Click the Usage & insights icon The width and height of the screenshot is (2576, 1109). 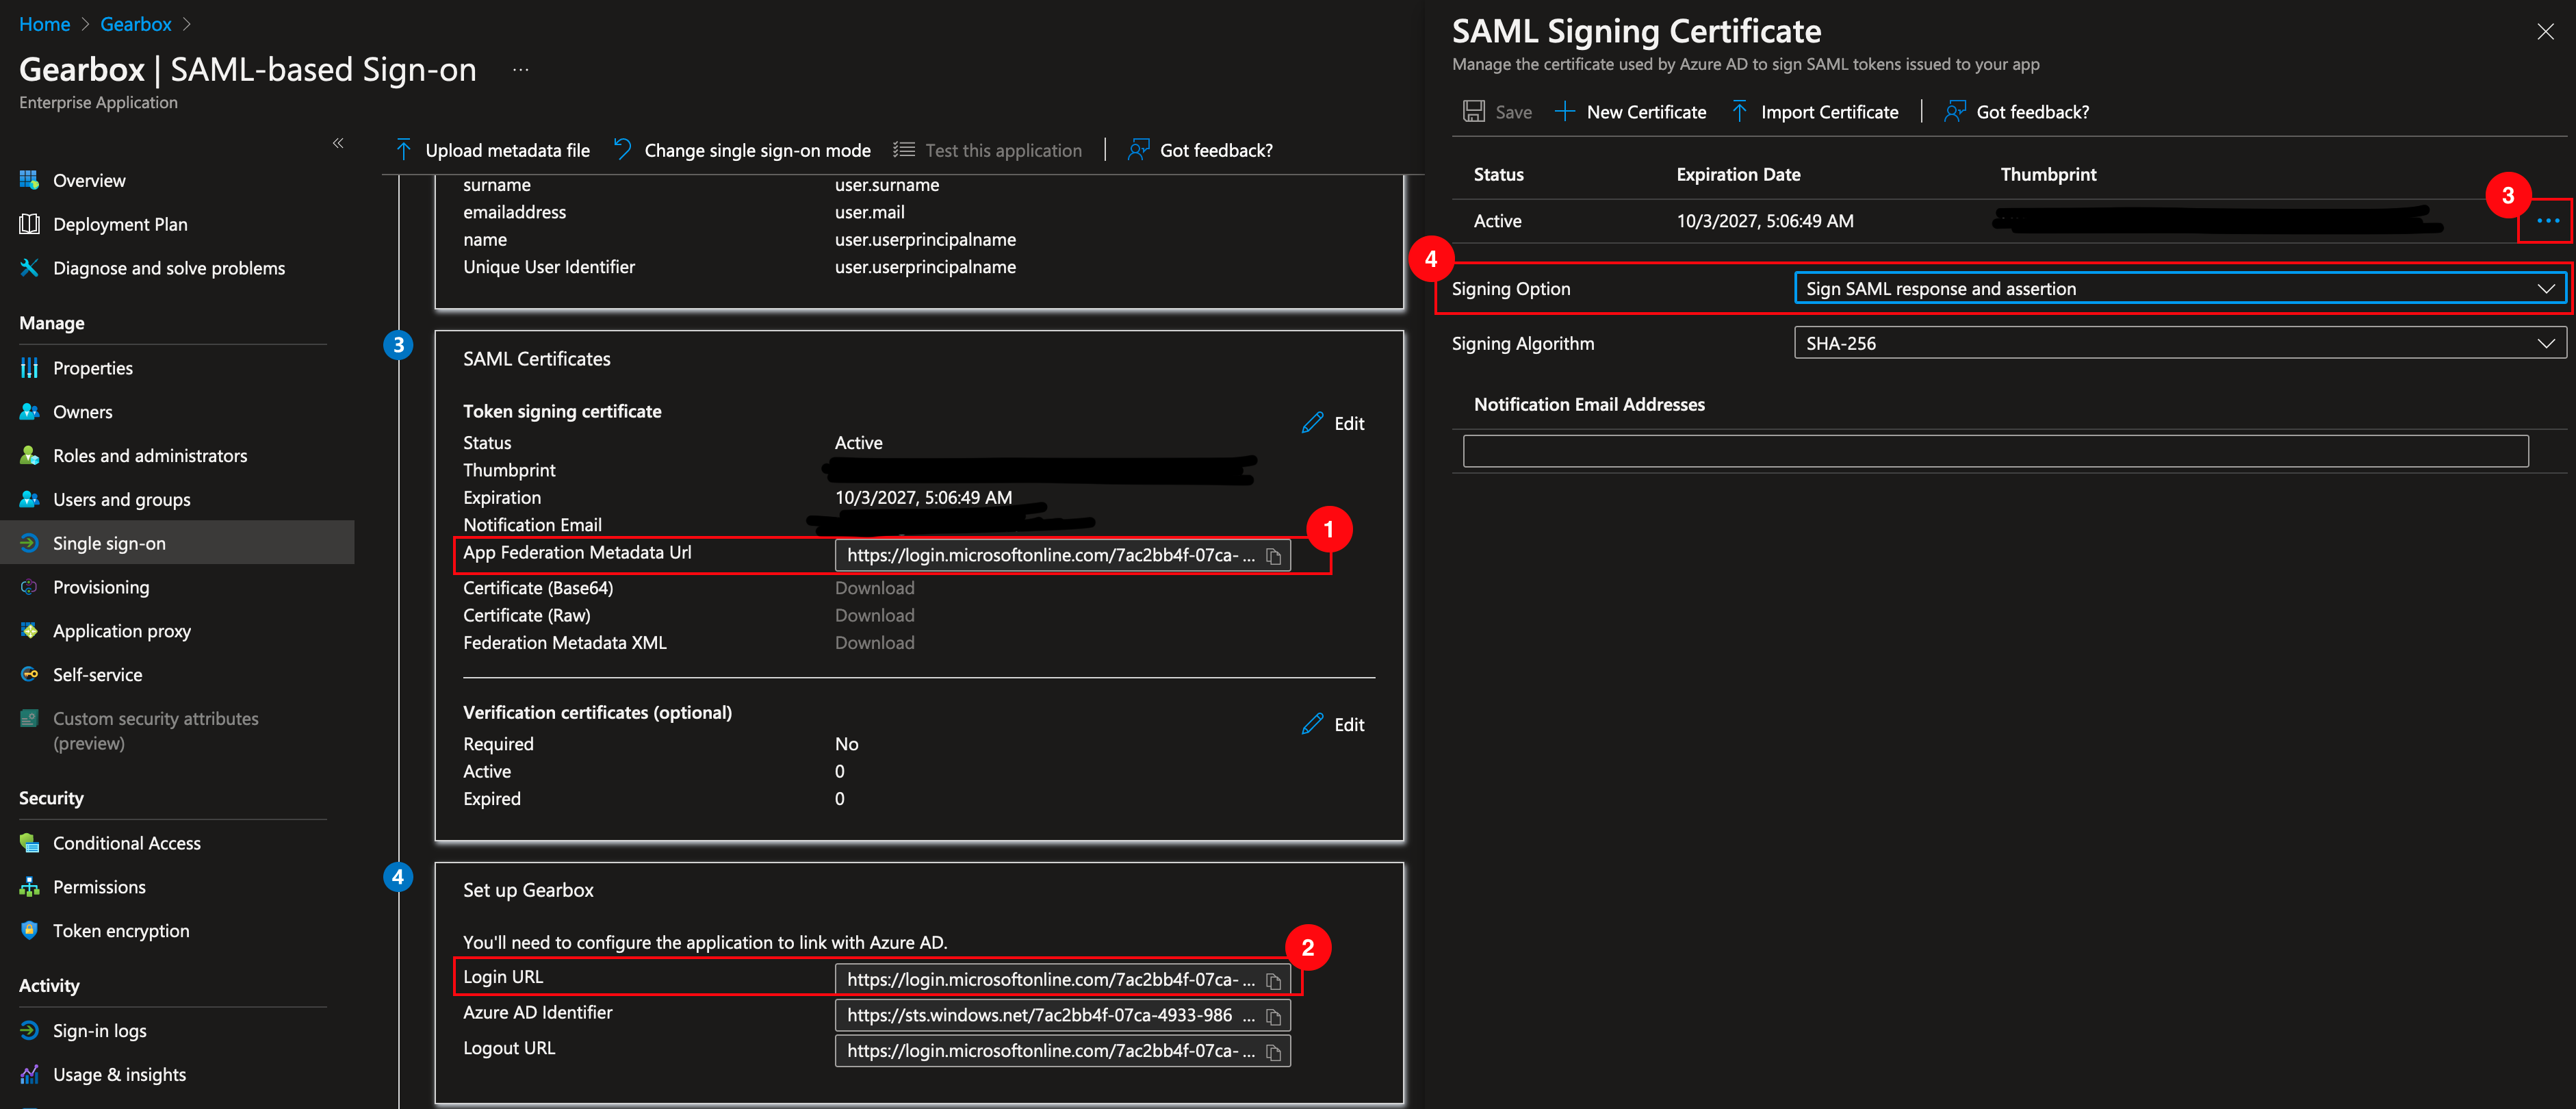[29, 1075]
